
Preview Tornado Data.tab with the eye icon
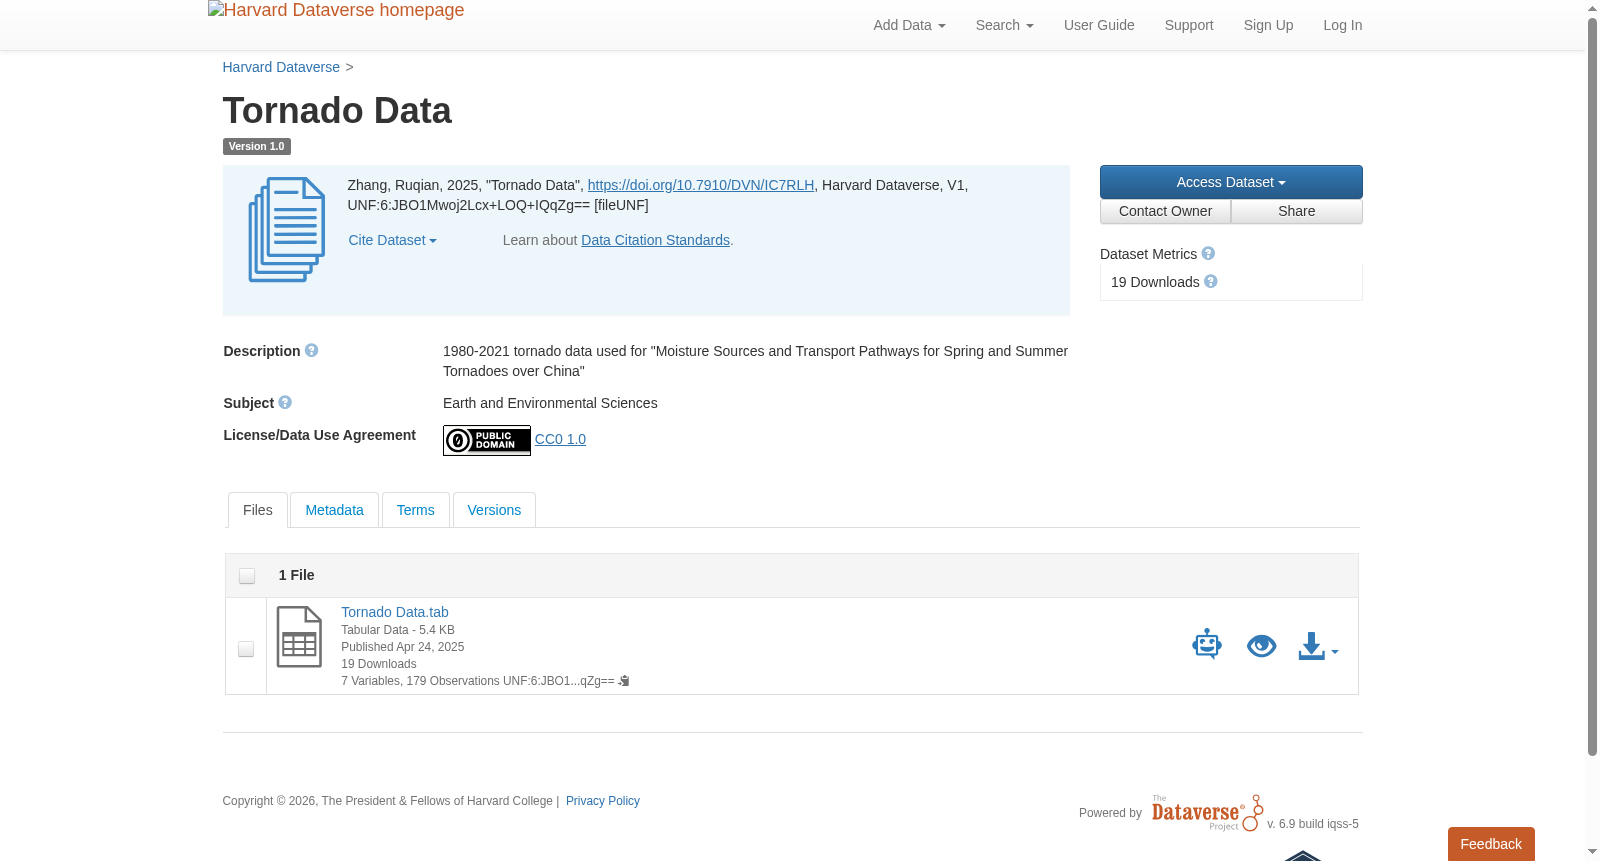[x=1262, y=646]
